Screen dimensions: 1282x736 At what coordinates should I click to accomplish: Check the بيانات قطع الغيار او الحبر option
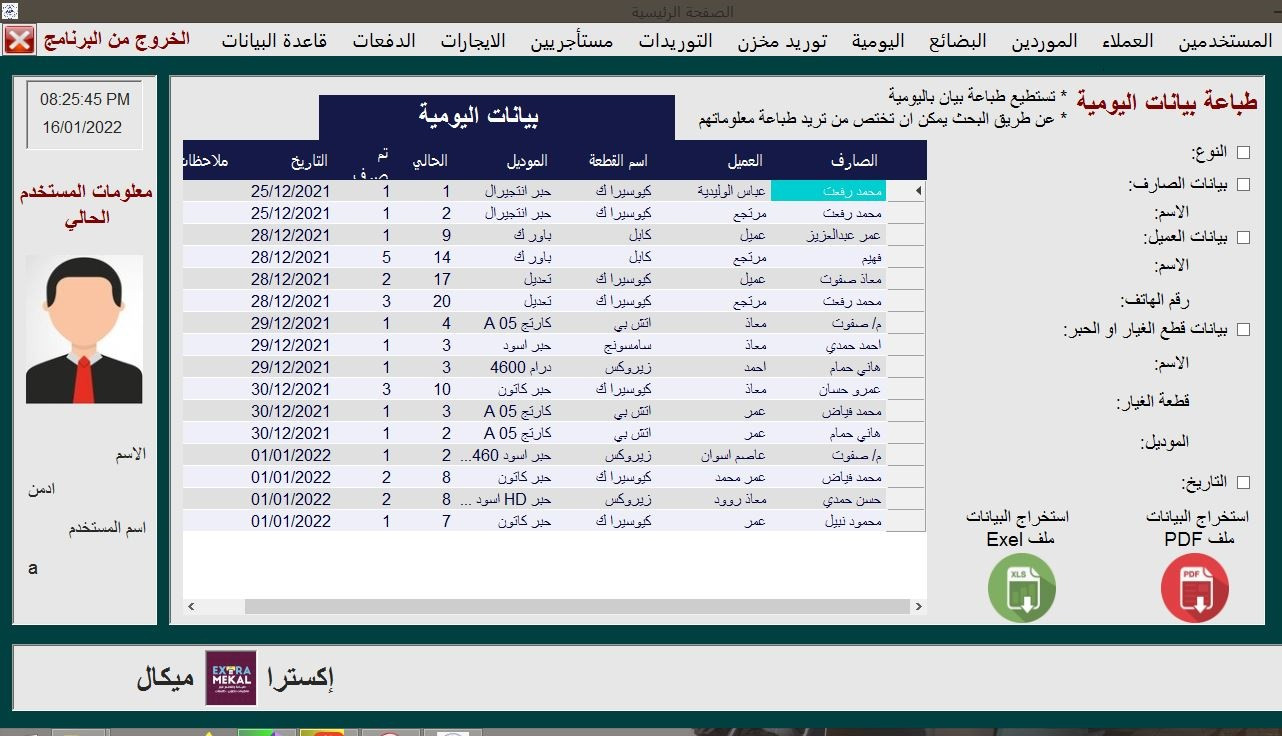pos(1241,329)
